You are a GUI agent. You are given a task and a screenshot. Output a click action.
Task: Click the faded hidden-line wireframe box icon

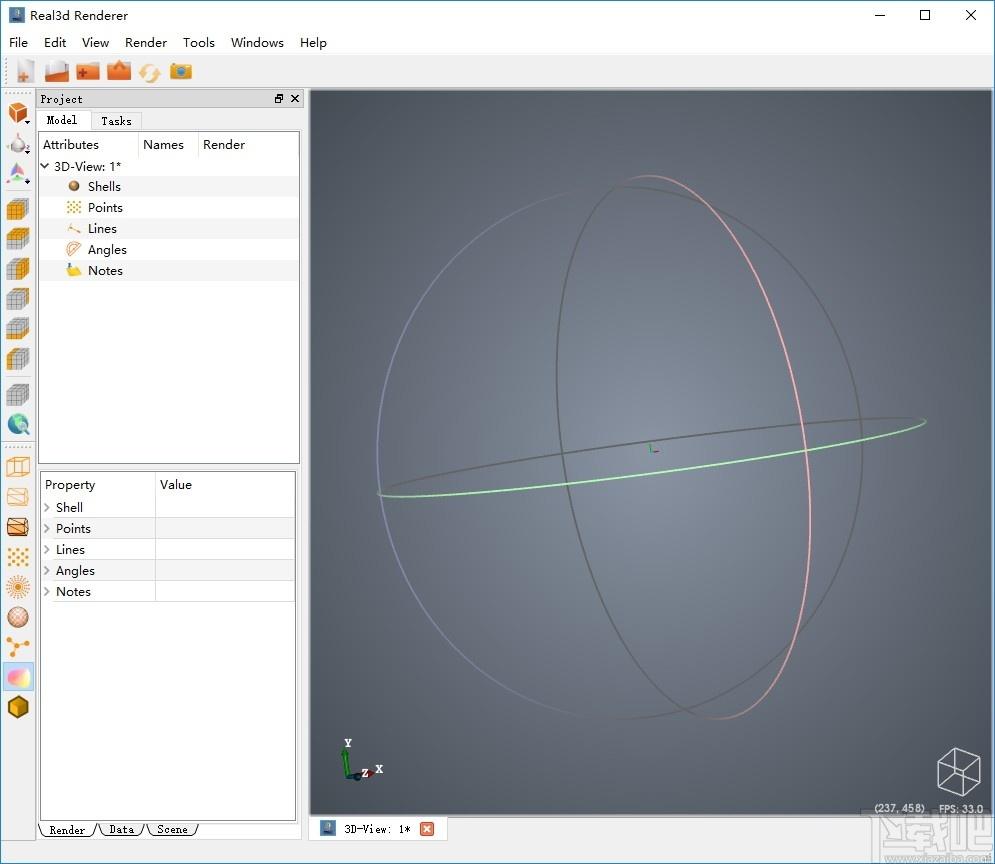[x=18, y=497]
